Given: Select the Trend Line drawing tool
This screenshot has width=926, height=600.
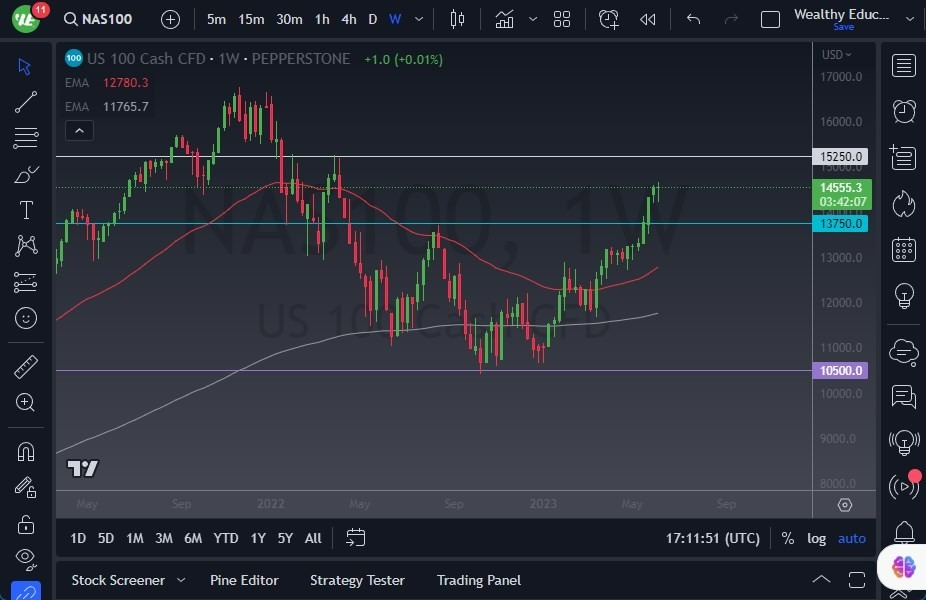Looking at the screenshot, I should coord(25,102).
